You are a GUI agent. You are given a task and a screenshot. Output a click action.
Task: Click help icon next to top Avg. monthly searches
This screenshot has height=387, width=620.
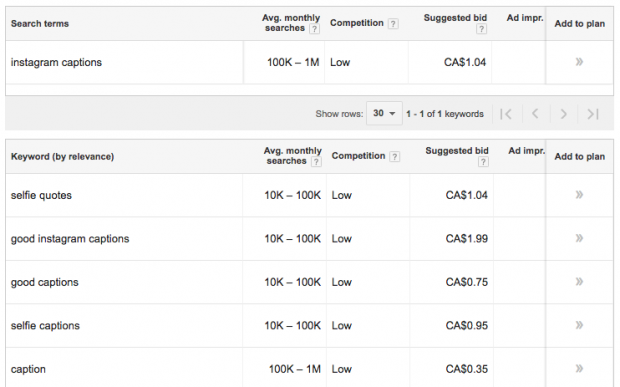click(x=314, y=29)
